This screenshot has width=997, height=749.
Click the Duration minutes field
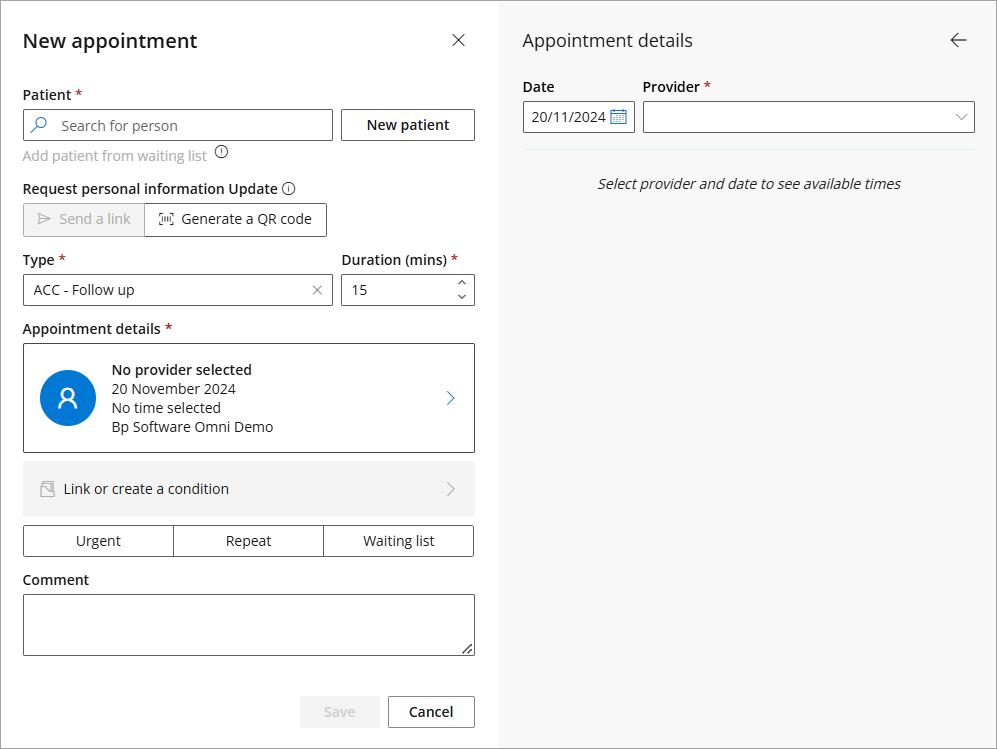pos(408,290)
